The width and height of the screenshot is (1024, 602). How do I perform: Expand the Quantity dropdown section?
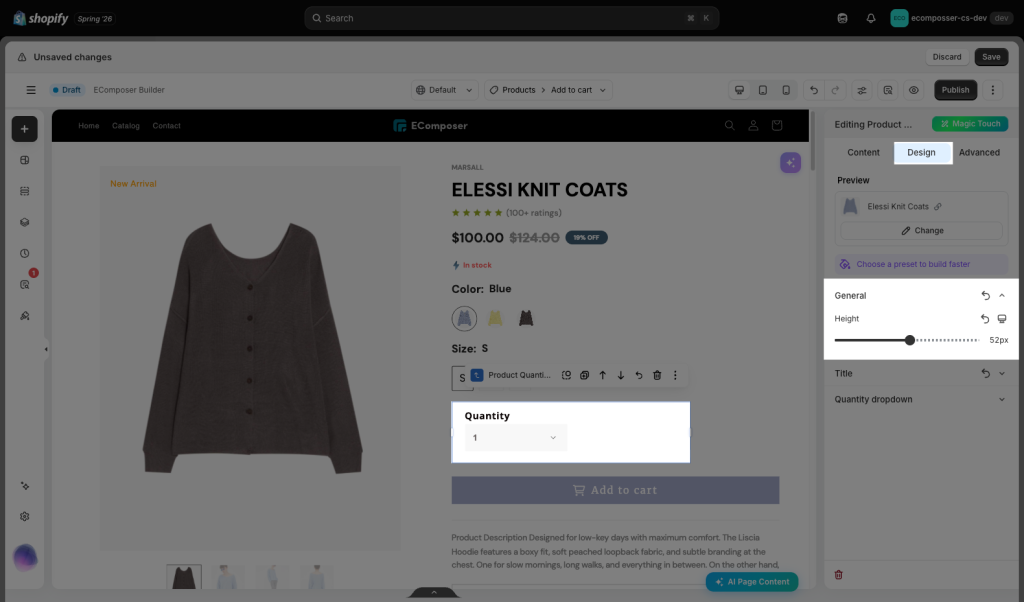[920, 400]
